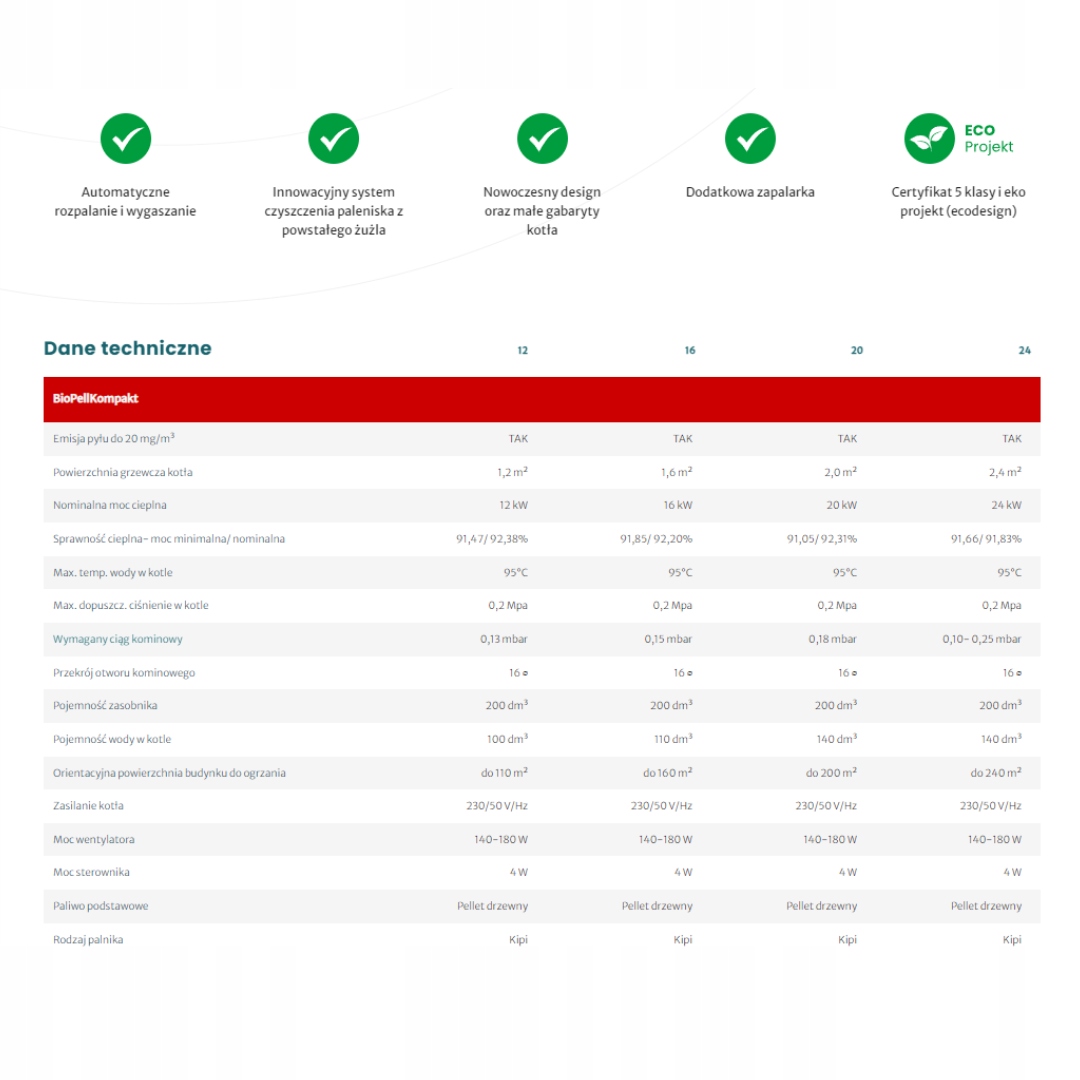Select the red BioPellKompakt header row
The height and width of the screenshot is (1080, 1080).
tap(541, 399)
